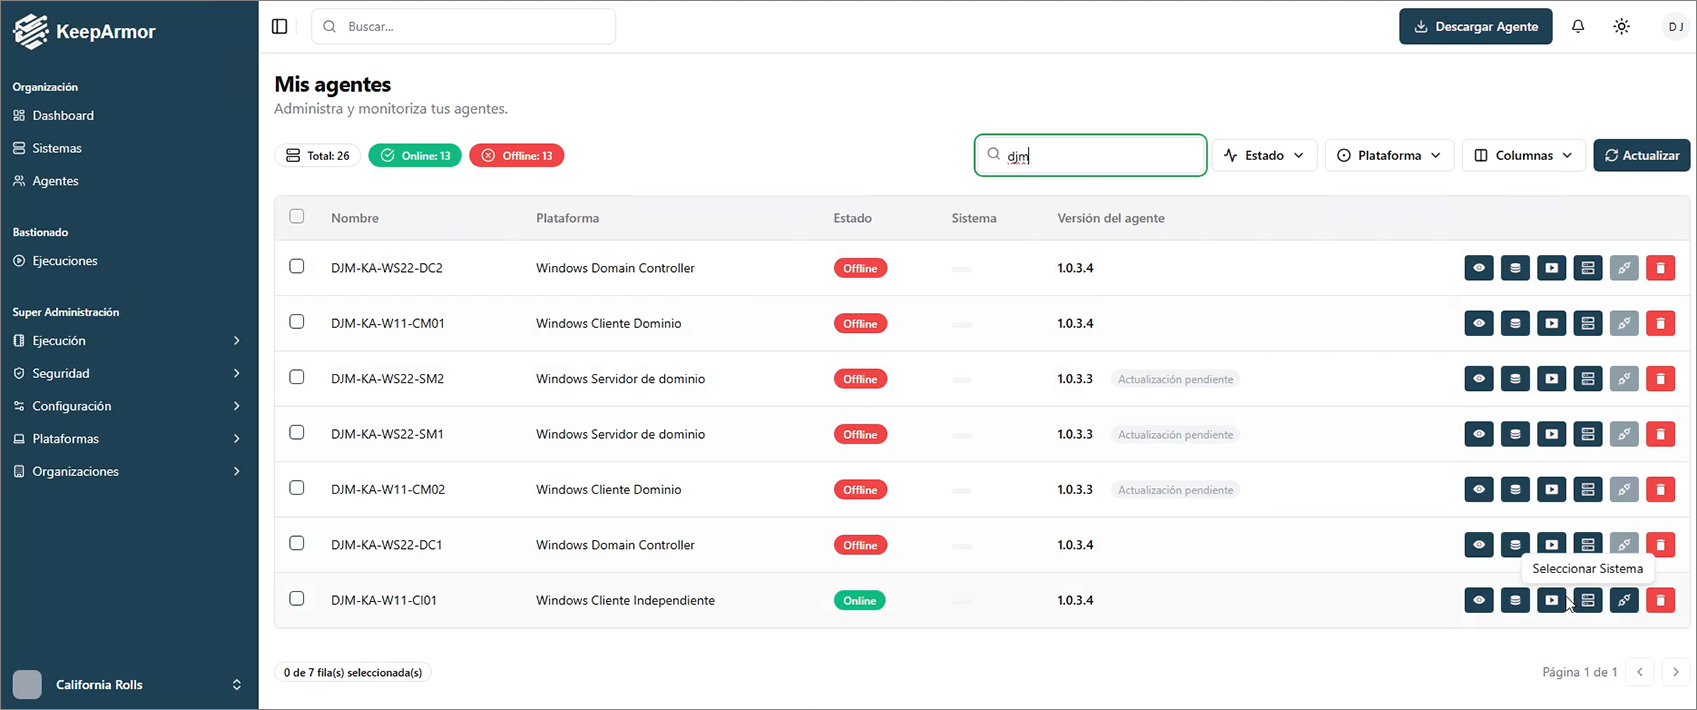
Task: Click the Actualizar button
Action: click(x=1641, y=156)
